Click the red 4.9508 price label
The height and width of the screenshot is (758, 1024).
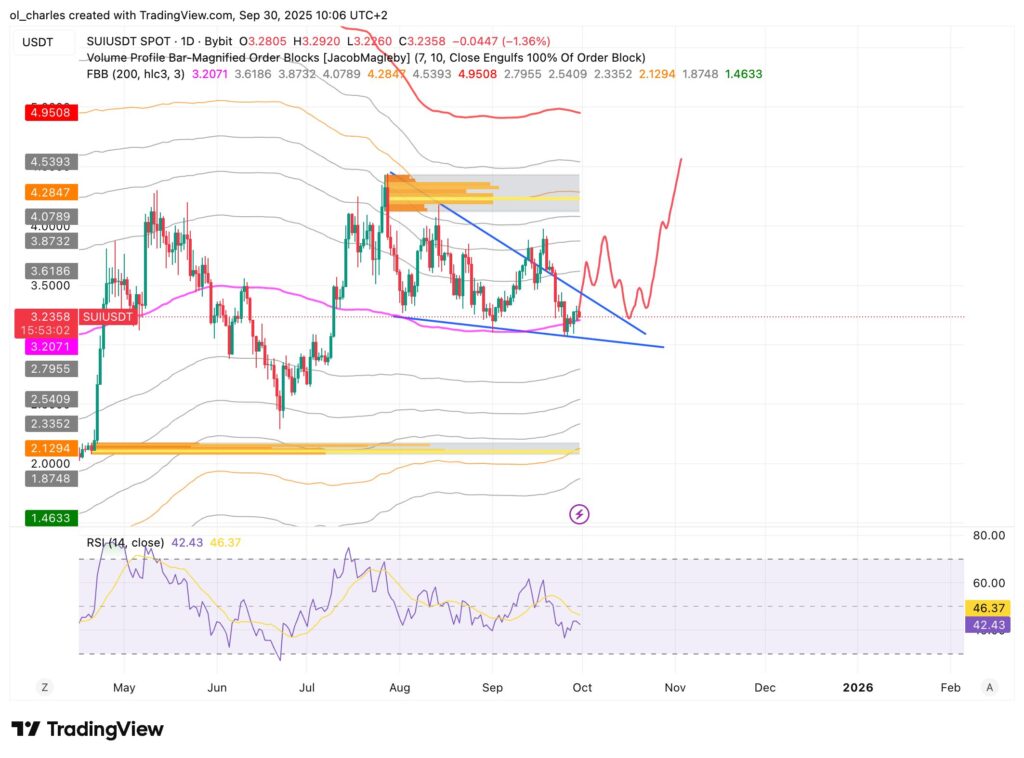[52, 113]
